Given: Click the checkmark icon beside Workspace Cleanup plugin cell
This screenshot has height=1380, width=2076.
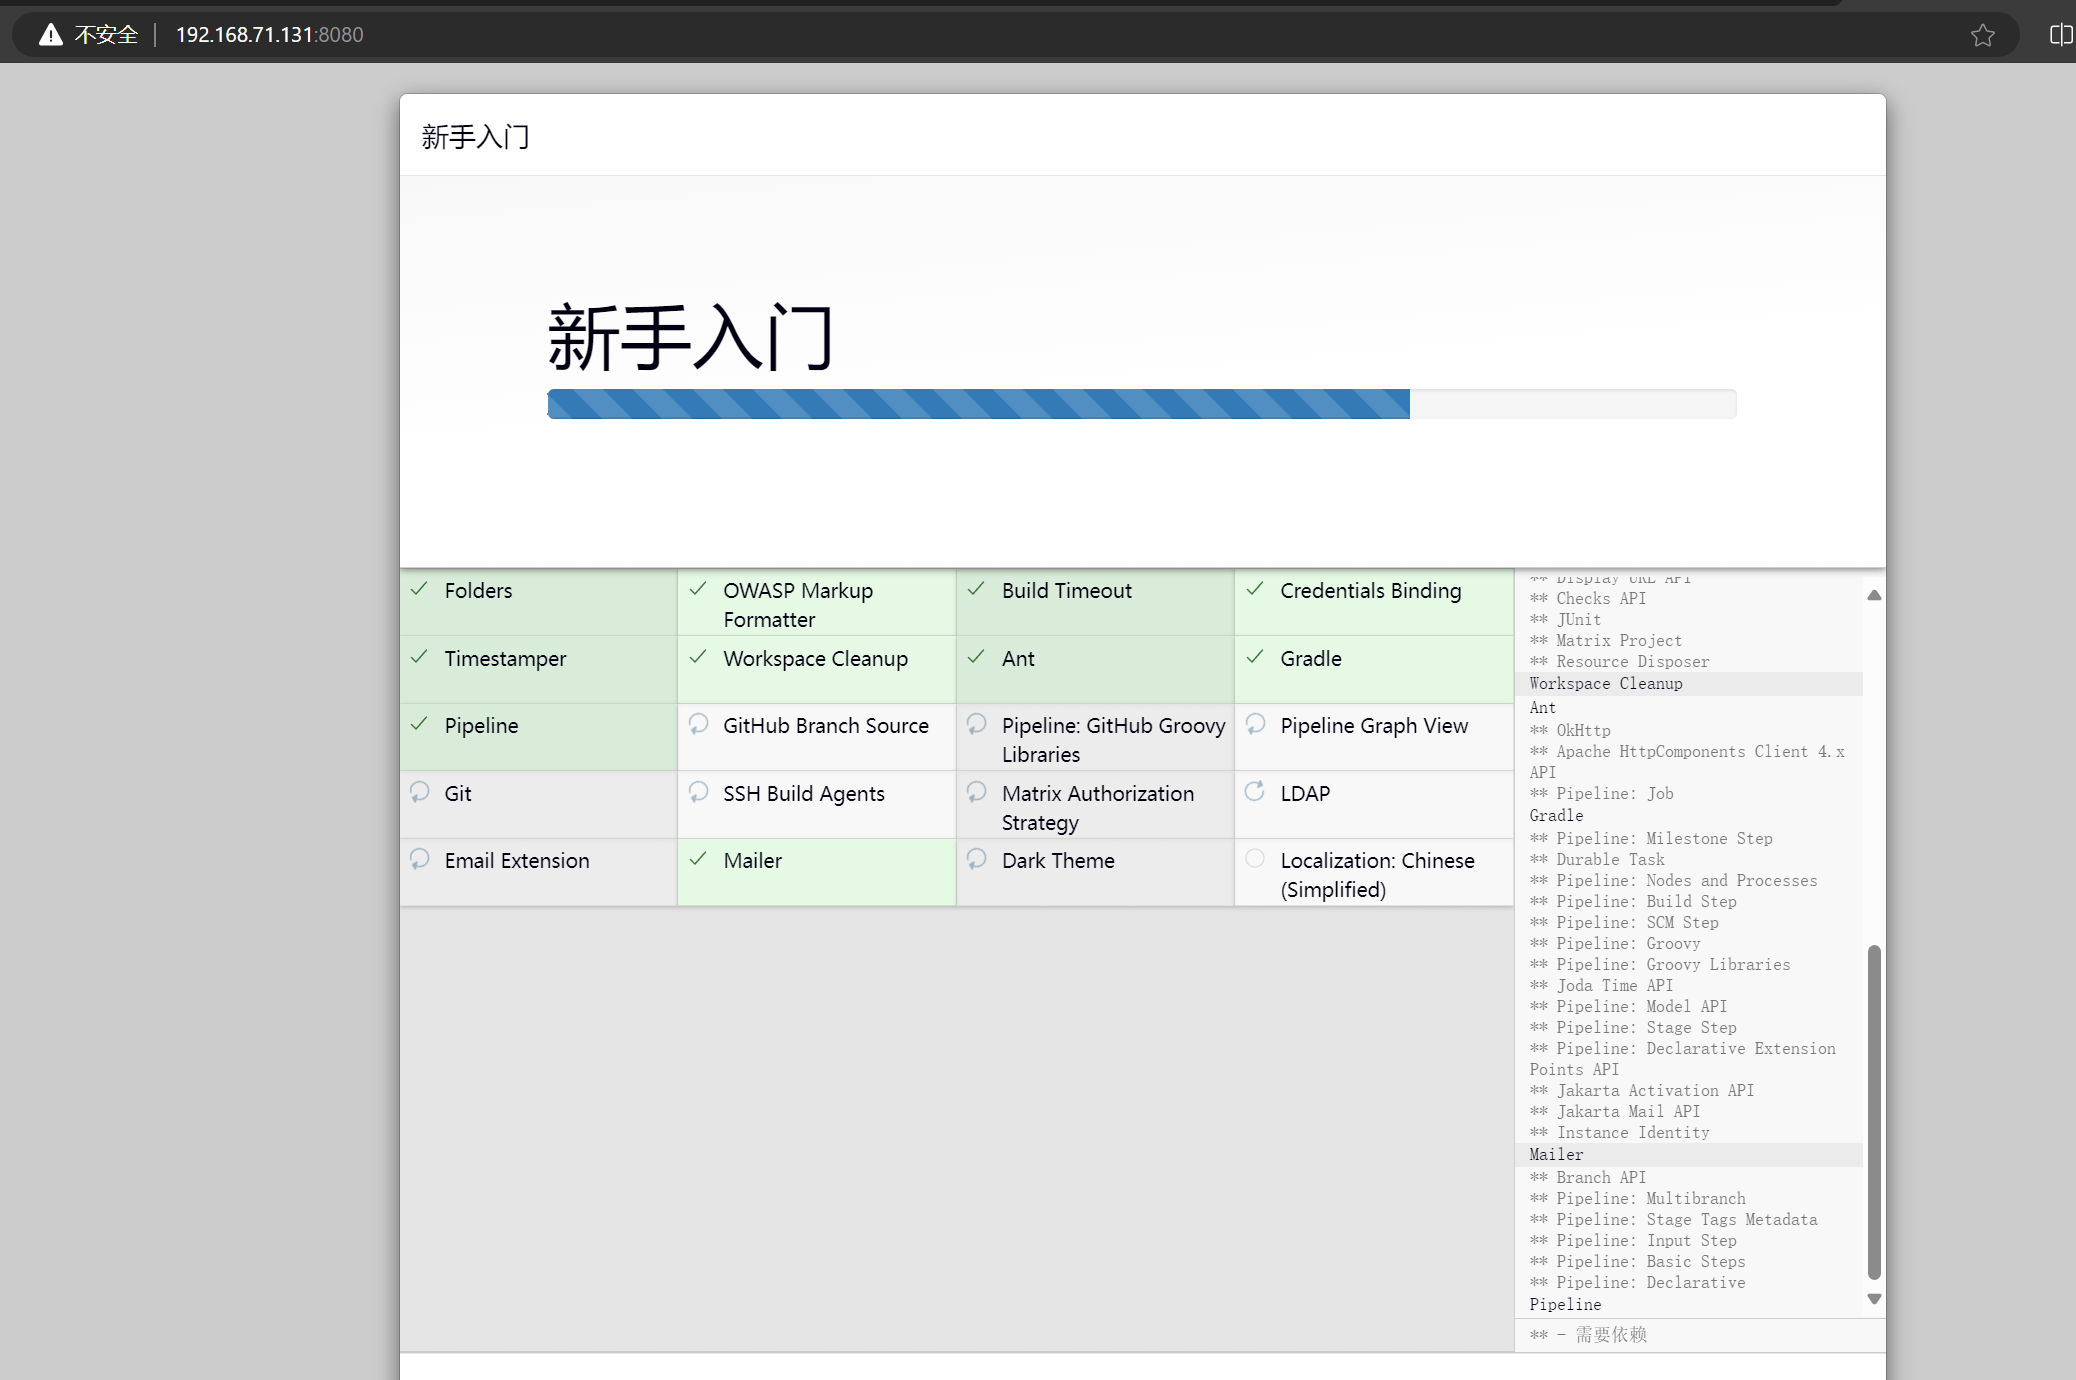Looking at the screenshot, I should pyautogui.click(x=699, y=657).
